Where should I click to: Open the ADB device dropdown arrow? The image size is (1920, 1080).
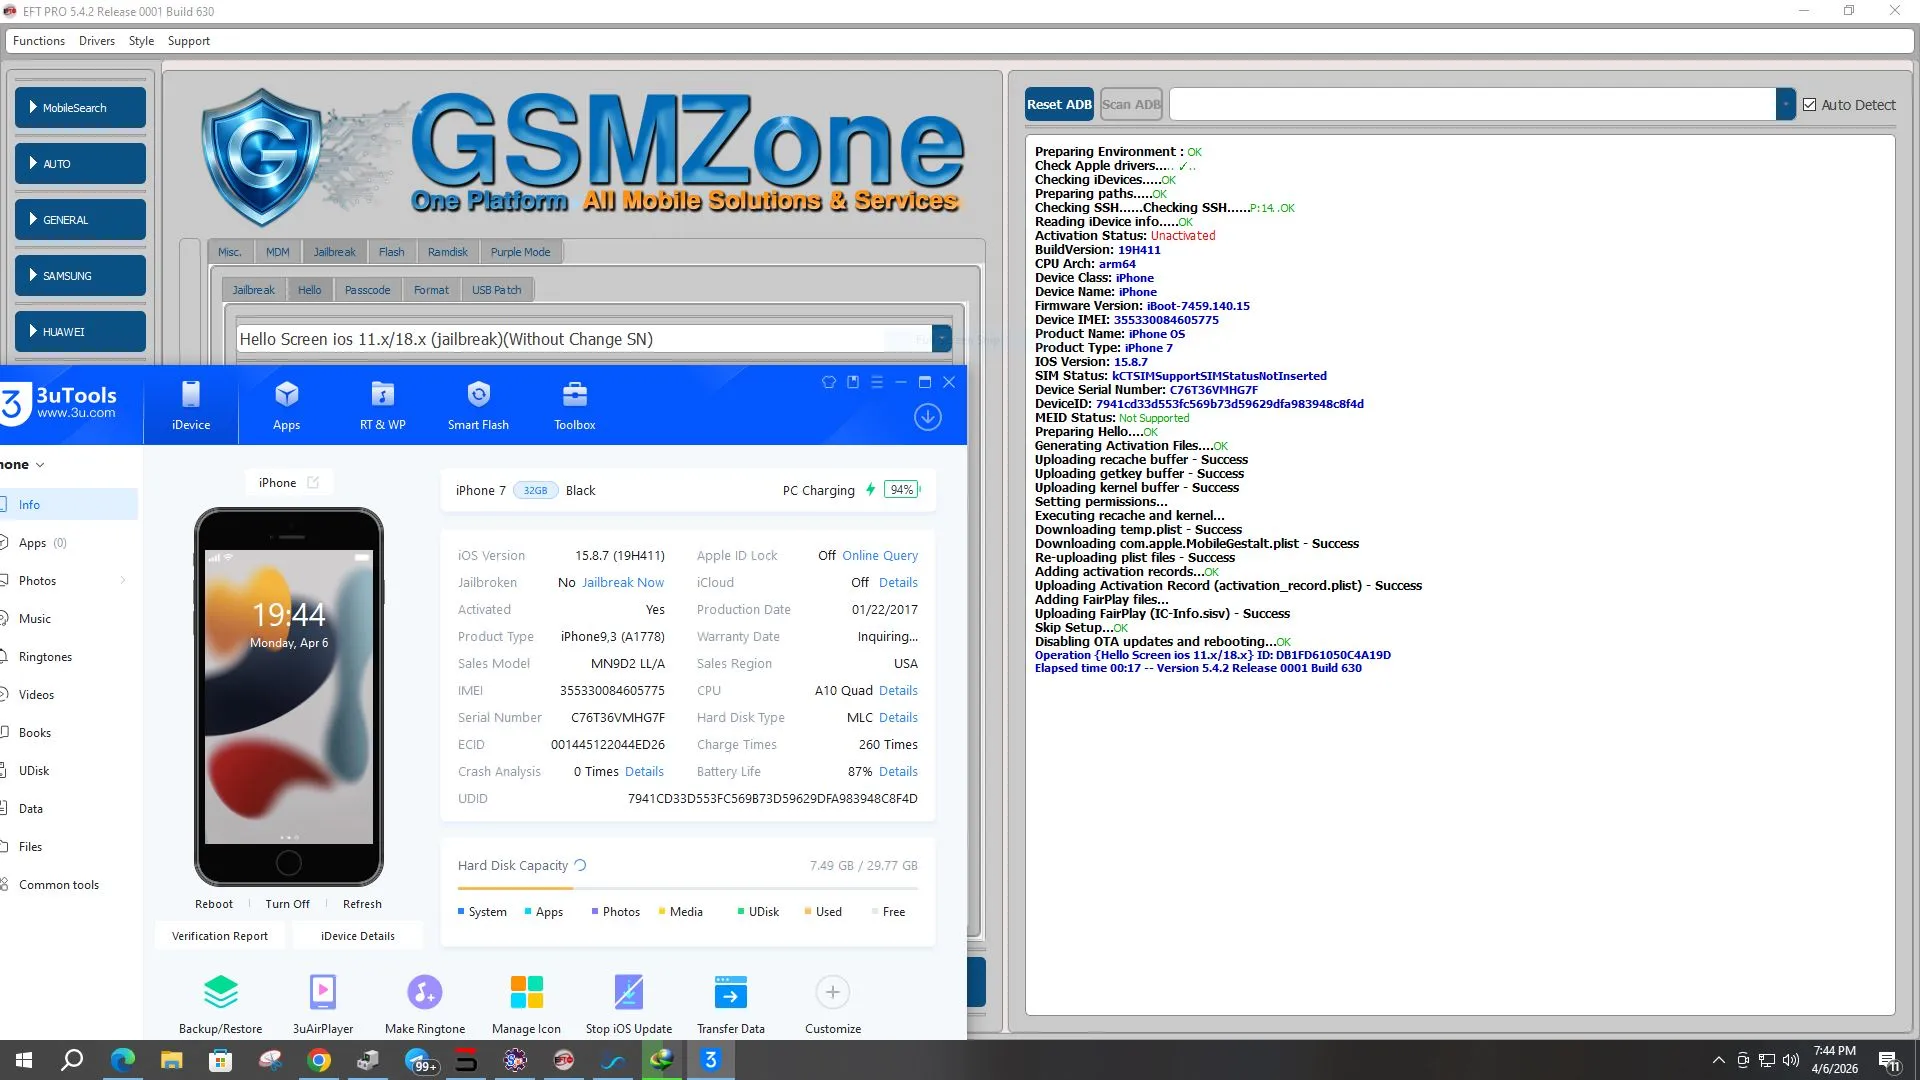pos(1785,104)
